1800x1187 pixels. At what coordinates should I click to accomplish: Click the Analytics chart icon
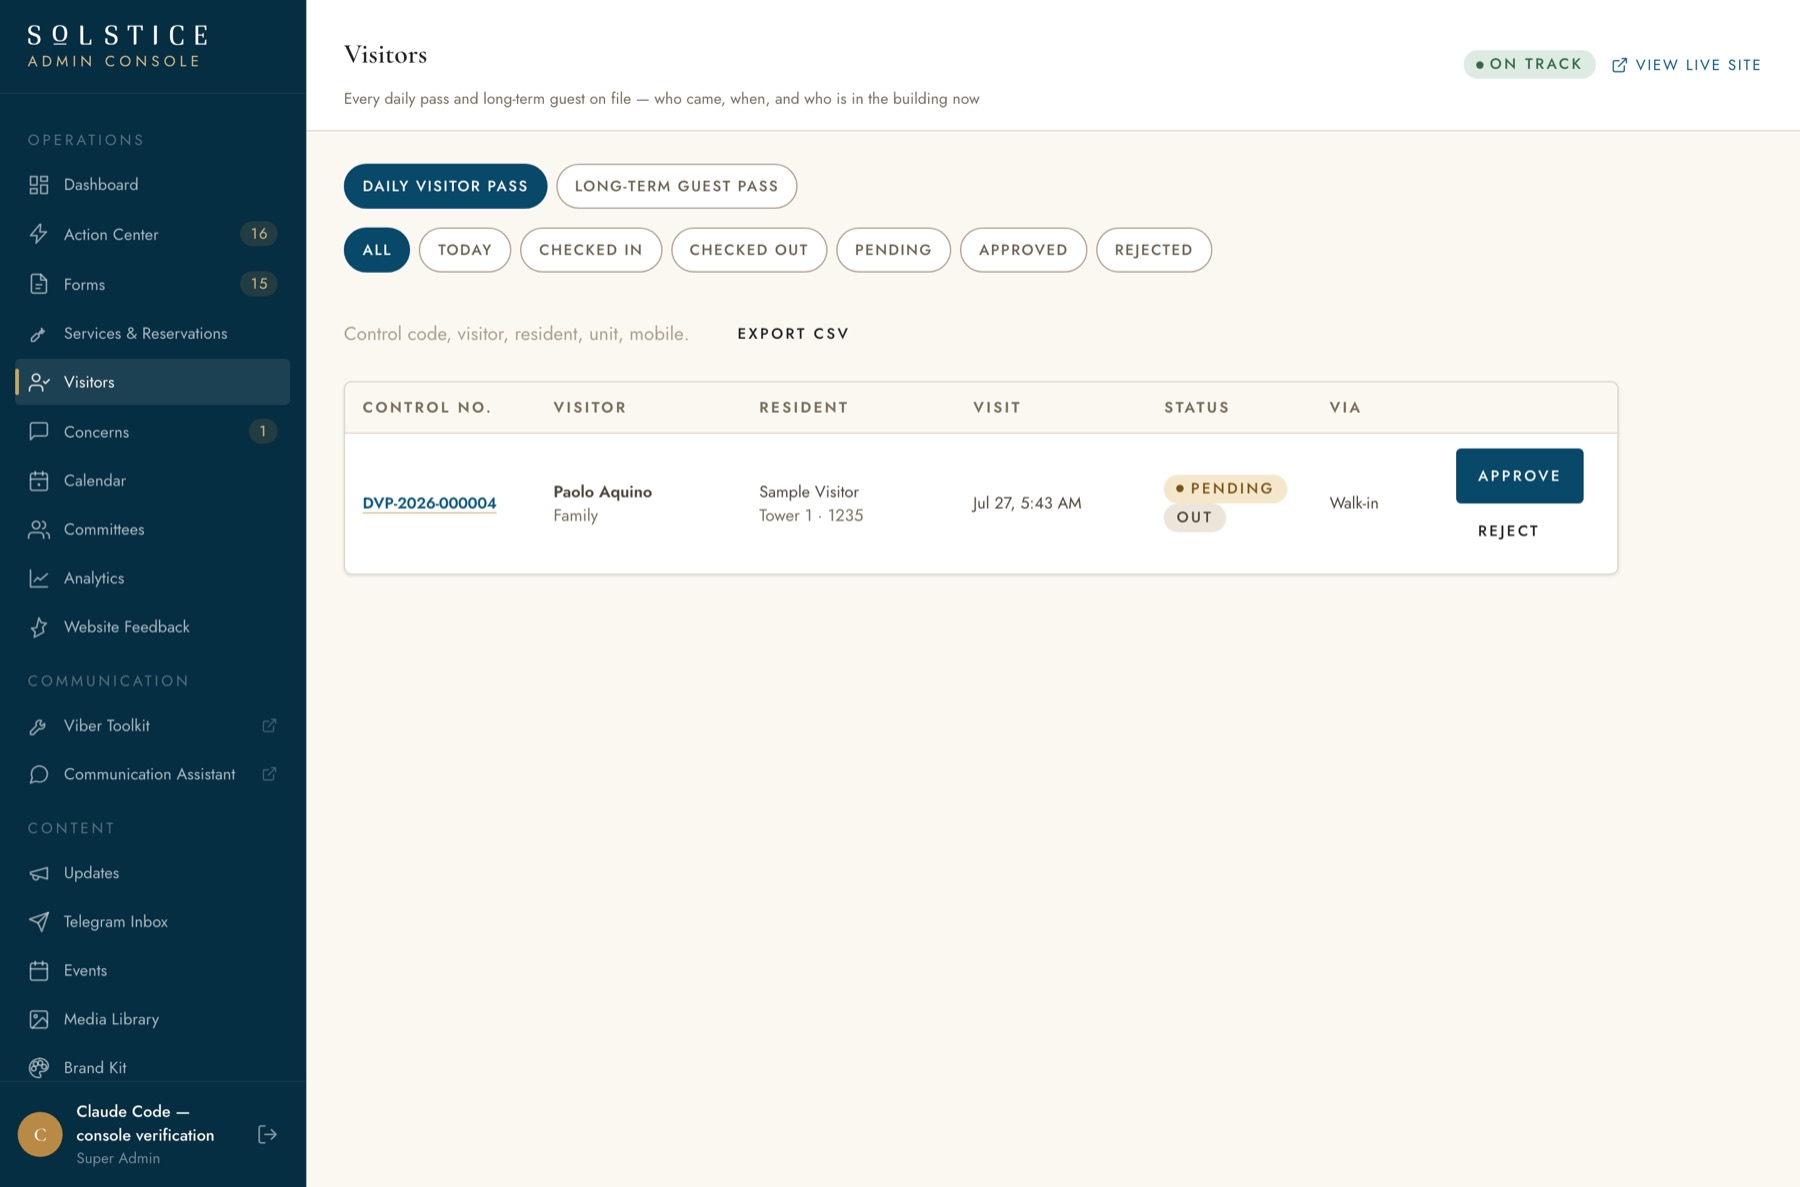click(39, 578)
